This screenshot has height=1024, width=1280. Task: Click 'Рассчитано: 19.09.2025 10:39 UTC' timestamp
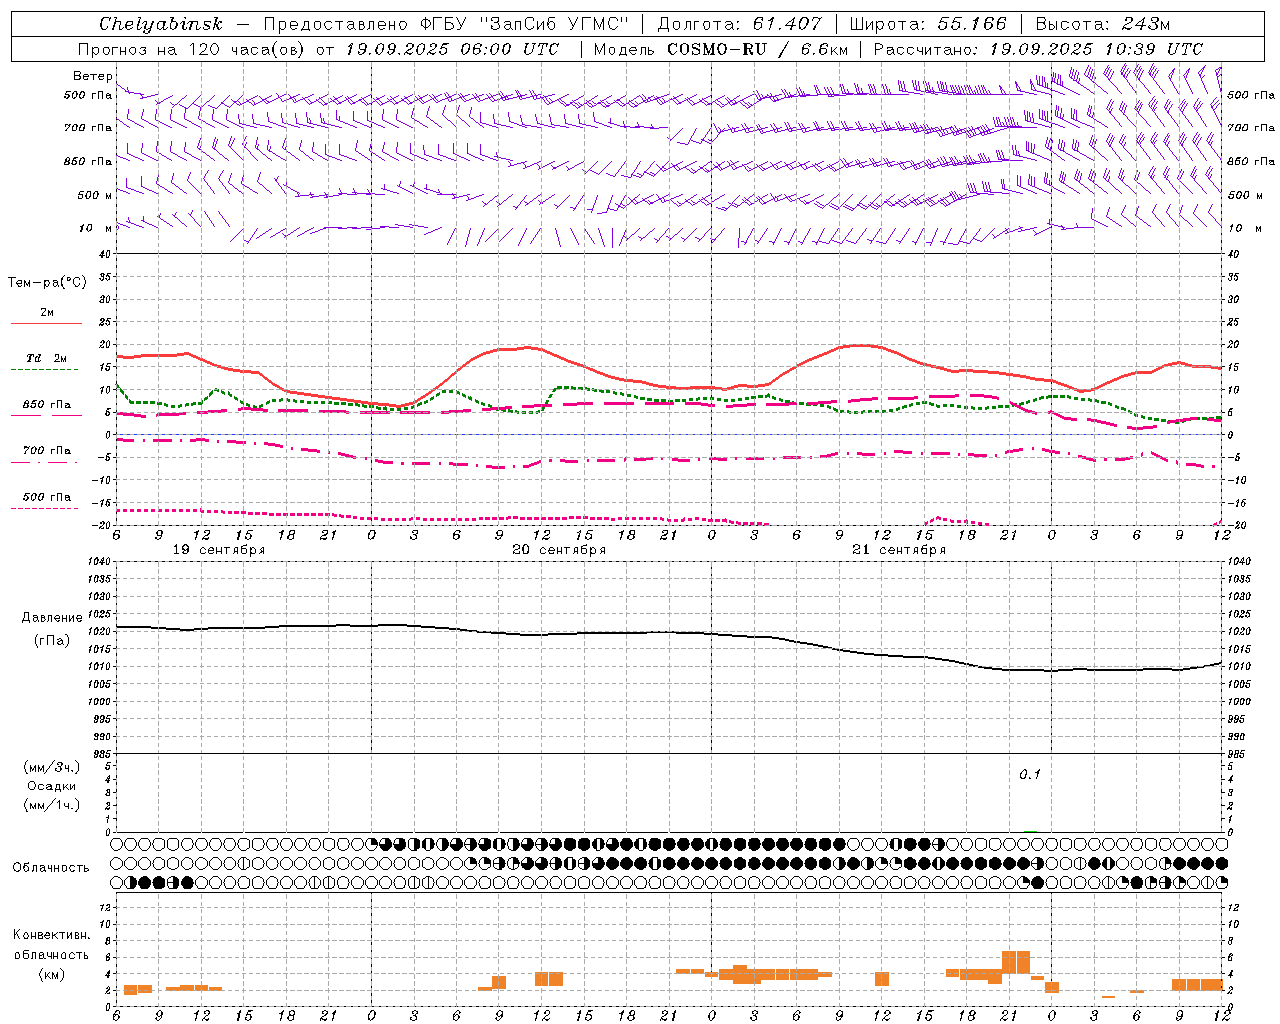pos(1038,49)
